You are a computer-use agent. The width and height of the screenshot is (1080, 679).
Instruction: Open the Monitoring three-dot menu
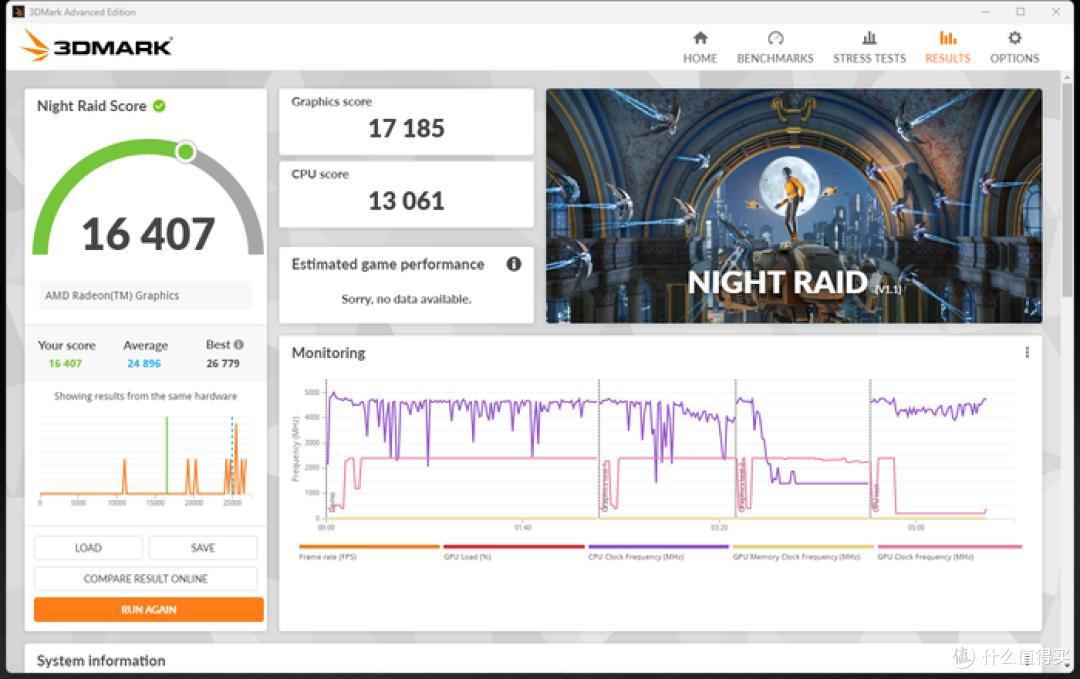1027,353
